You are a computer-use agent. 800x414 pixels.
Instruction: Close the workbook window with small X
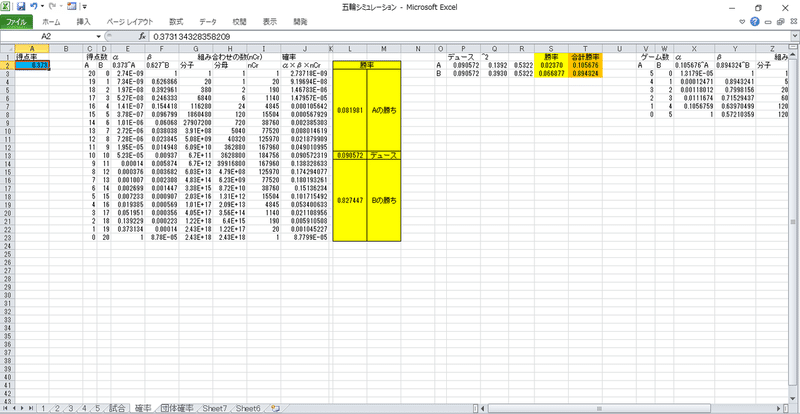[x=792, y=22]
